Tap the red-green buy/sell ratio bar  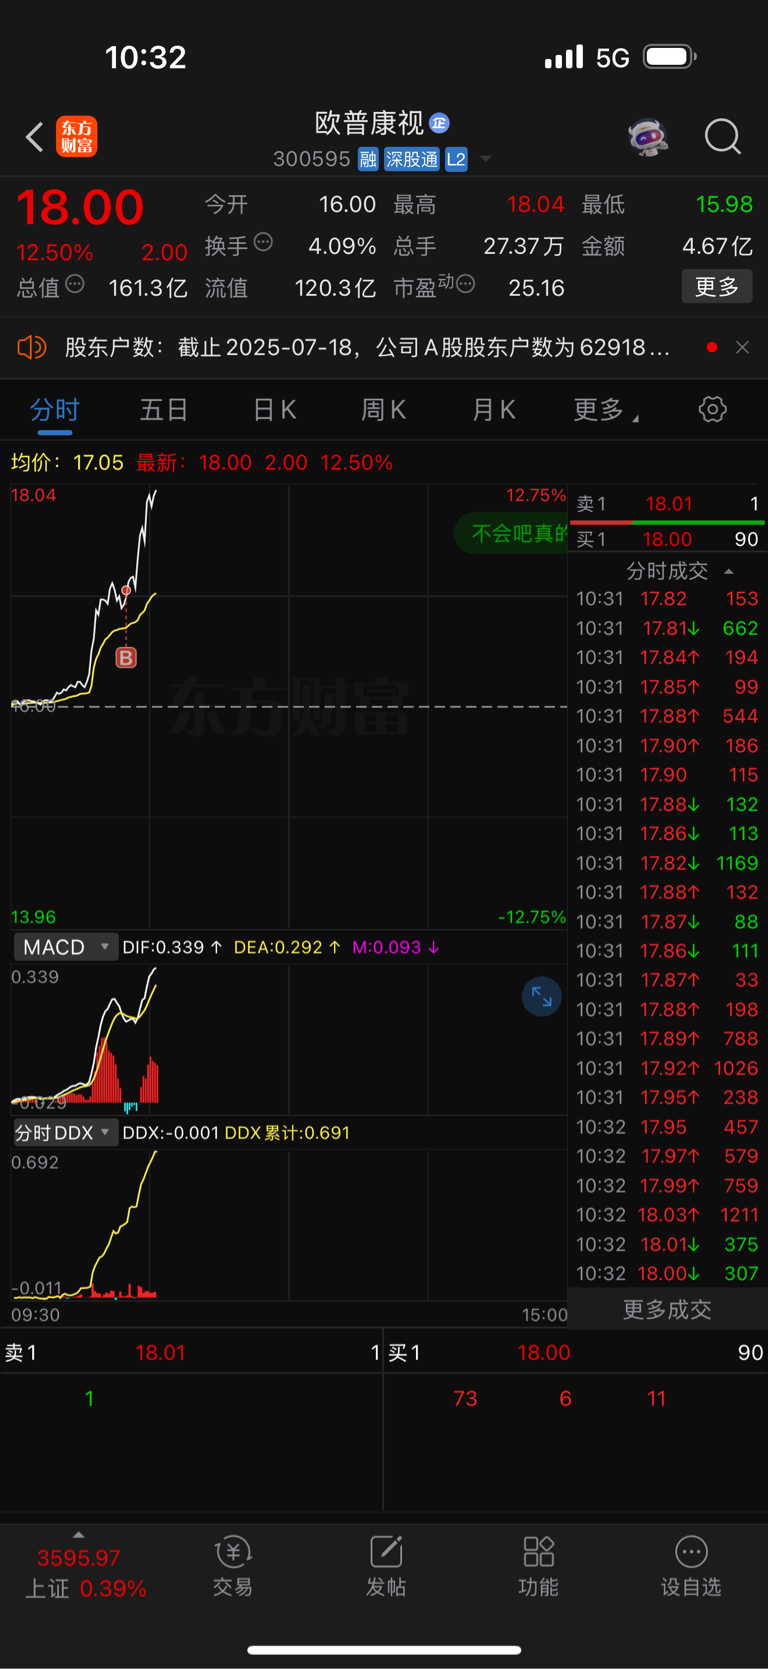pos(668,522)
